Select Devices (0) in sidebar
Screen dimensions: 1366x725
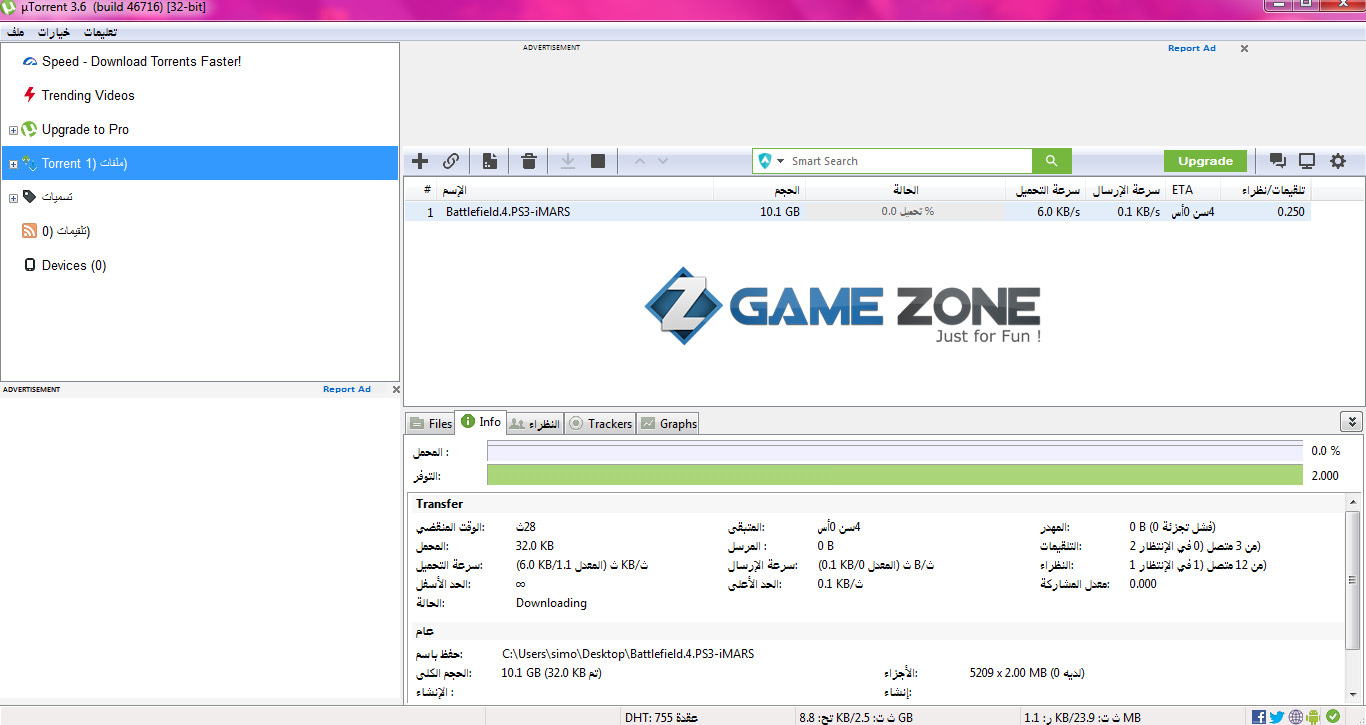coord(74,265)
